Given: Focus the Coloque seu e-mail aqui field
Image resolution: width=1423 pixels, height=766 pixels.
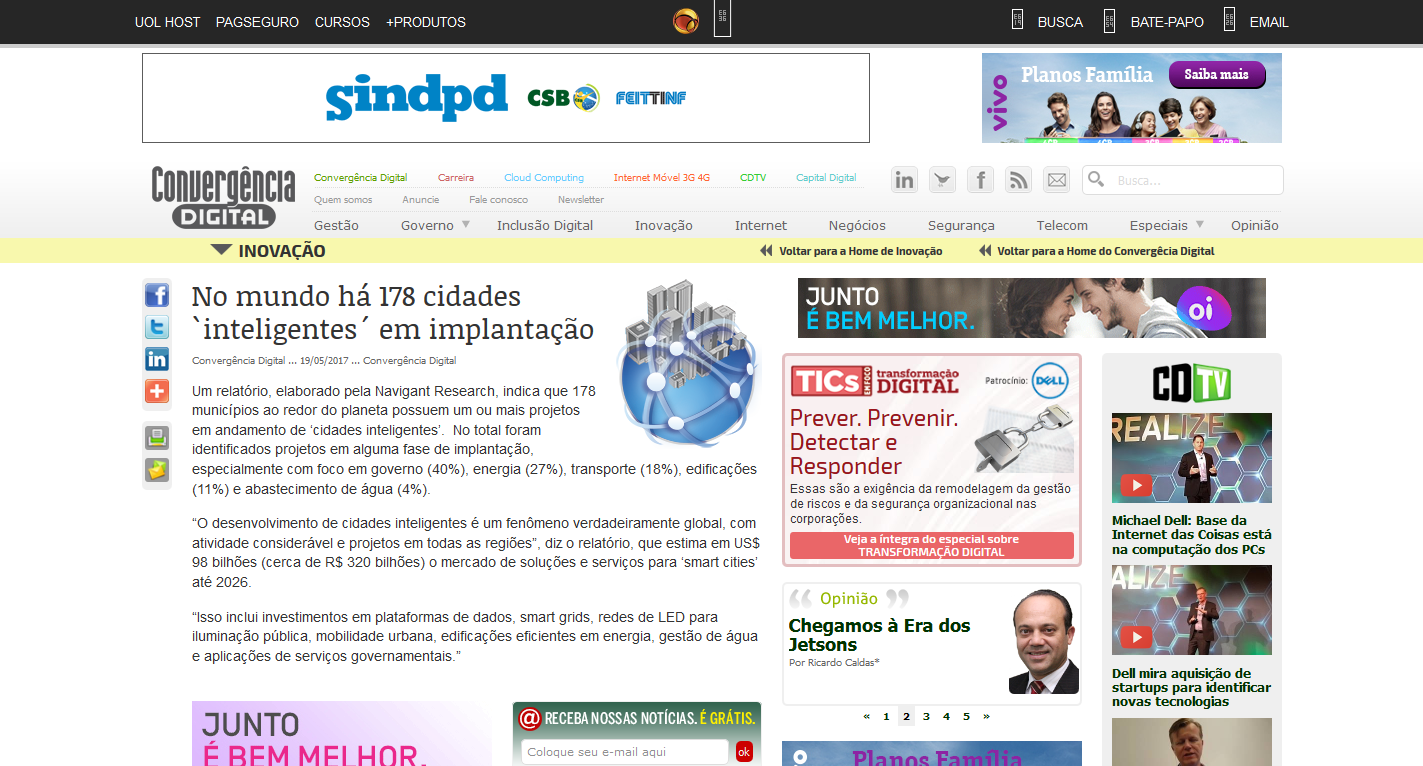Looking at the screenshot, I should point(625,752).
